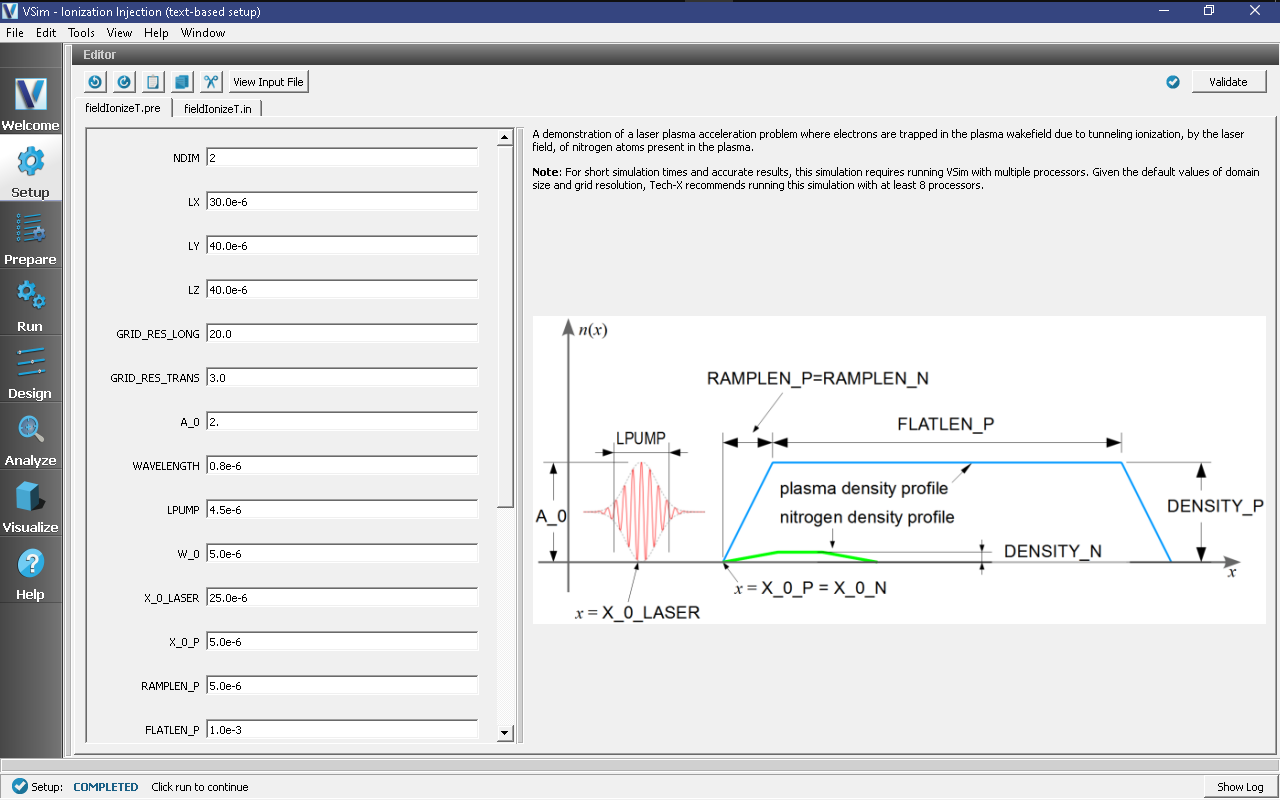Click the RAMPLEN_P input field
This screenshot has height=800, width=1280.
341,686
